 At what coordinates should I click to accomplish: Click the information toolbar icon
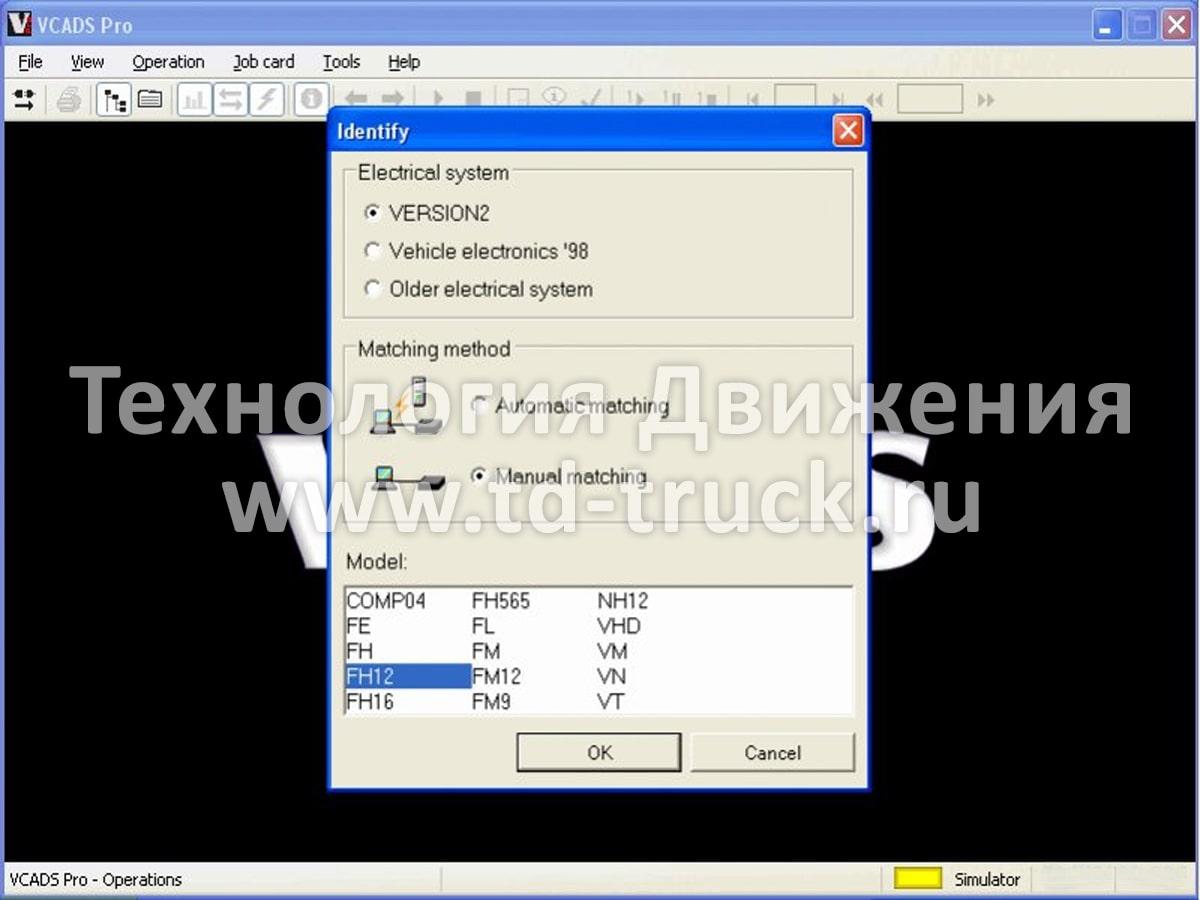tap(312, 99)
